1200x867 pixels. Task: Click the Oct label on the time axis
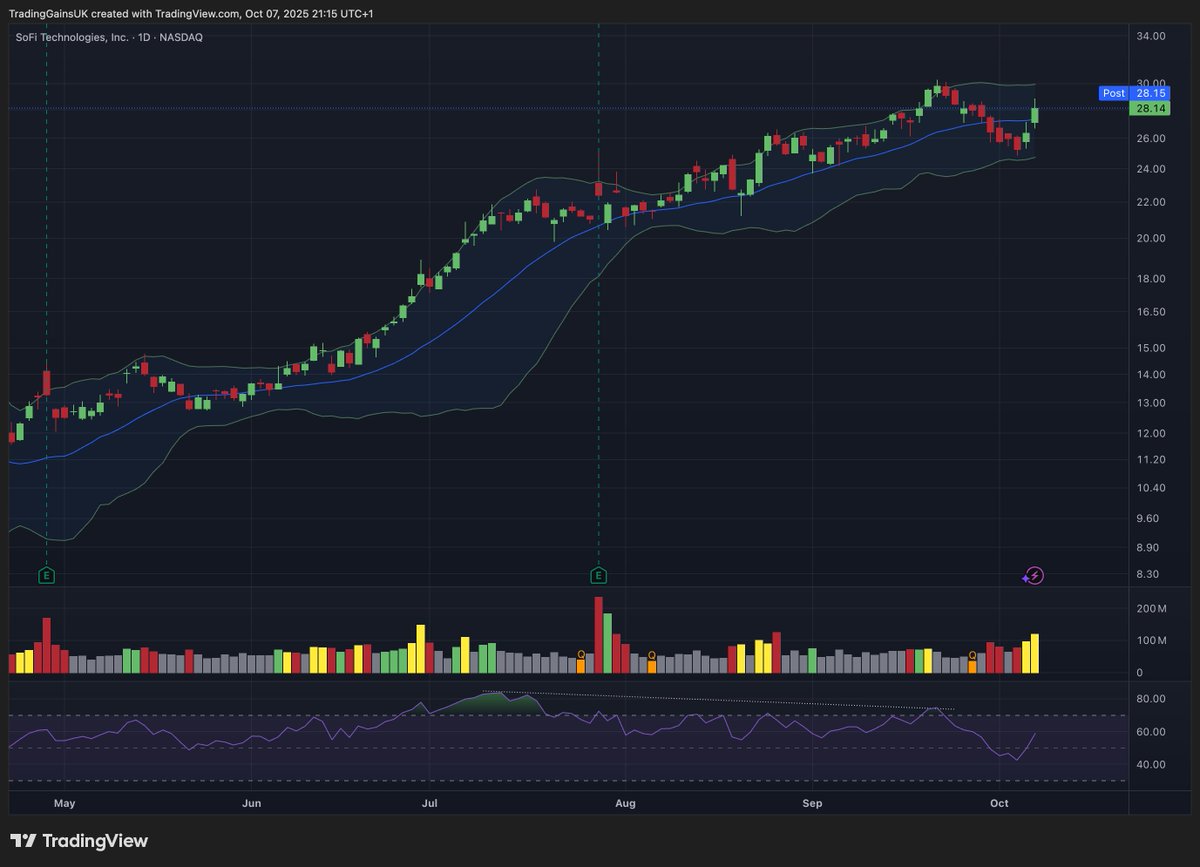(x=999, y=803)
